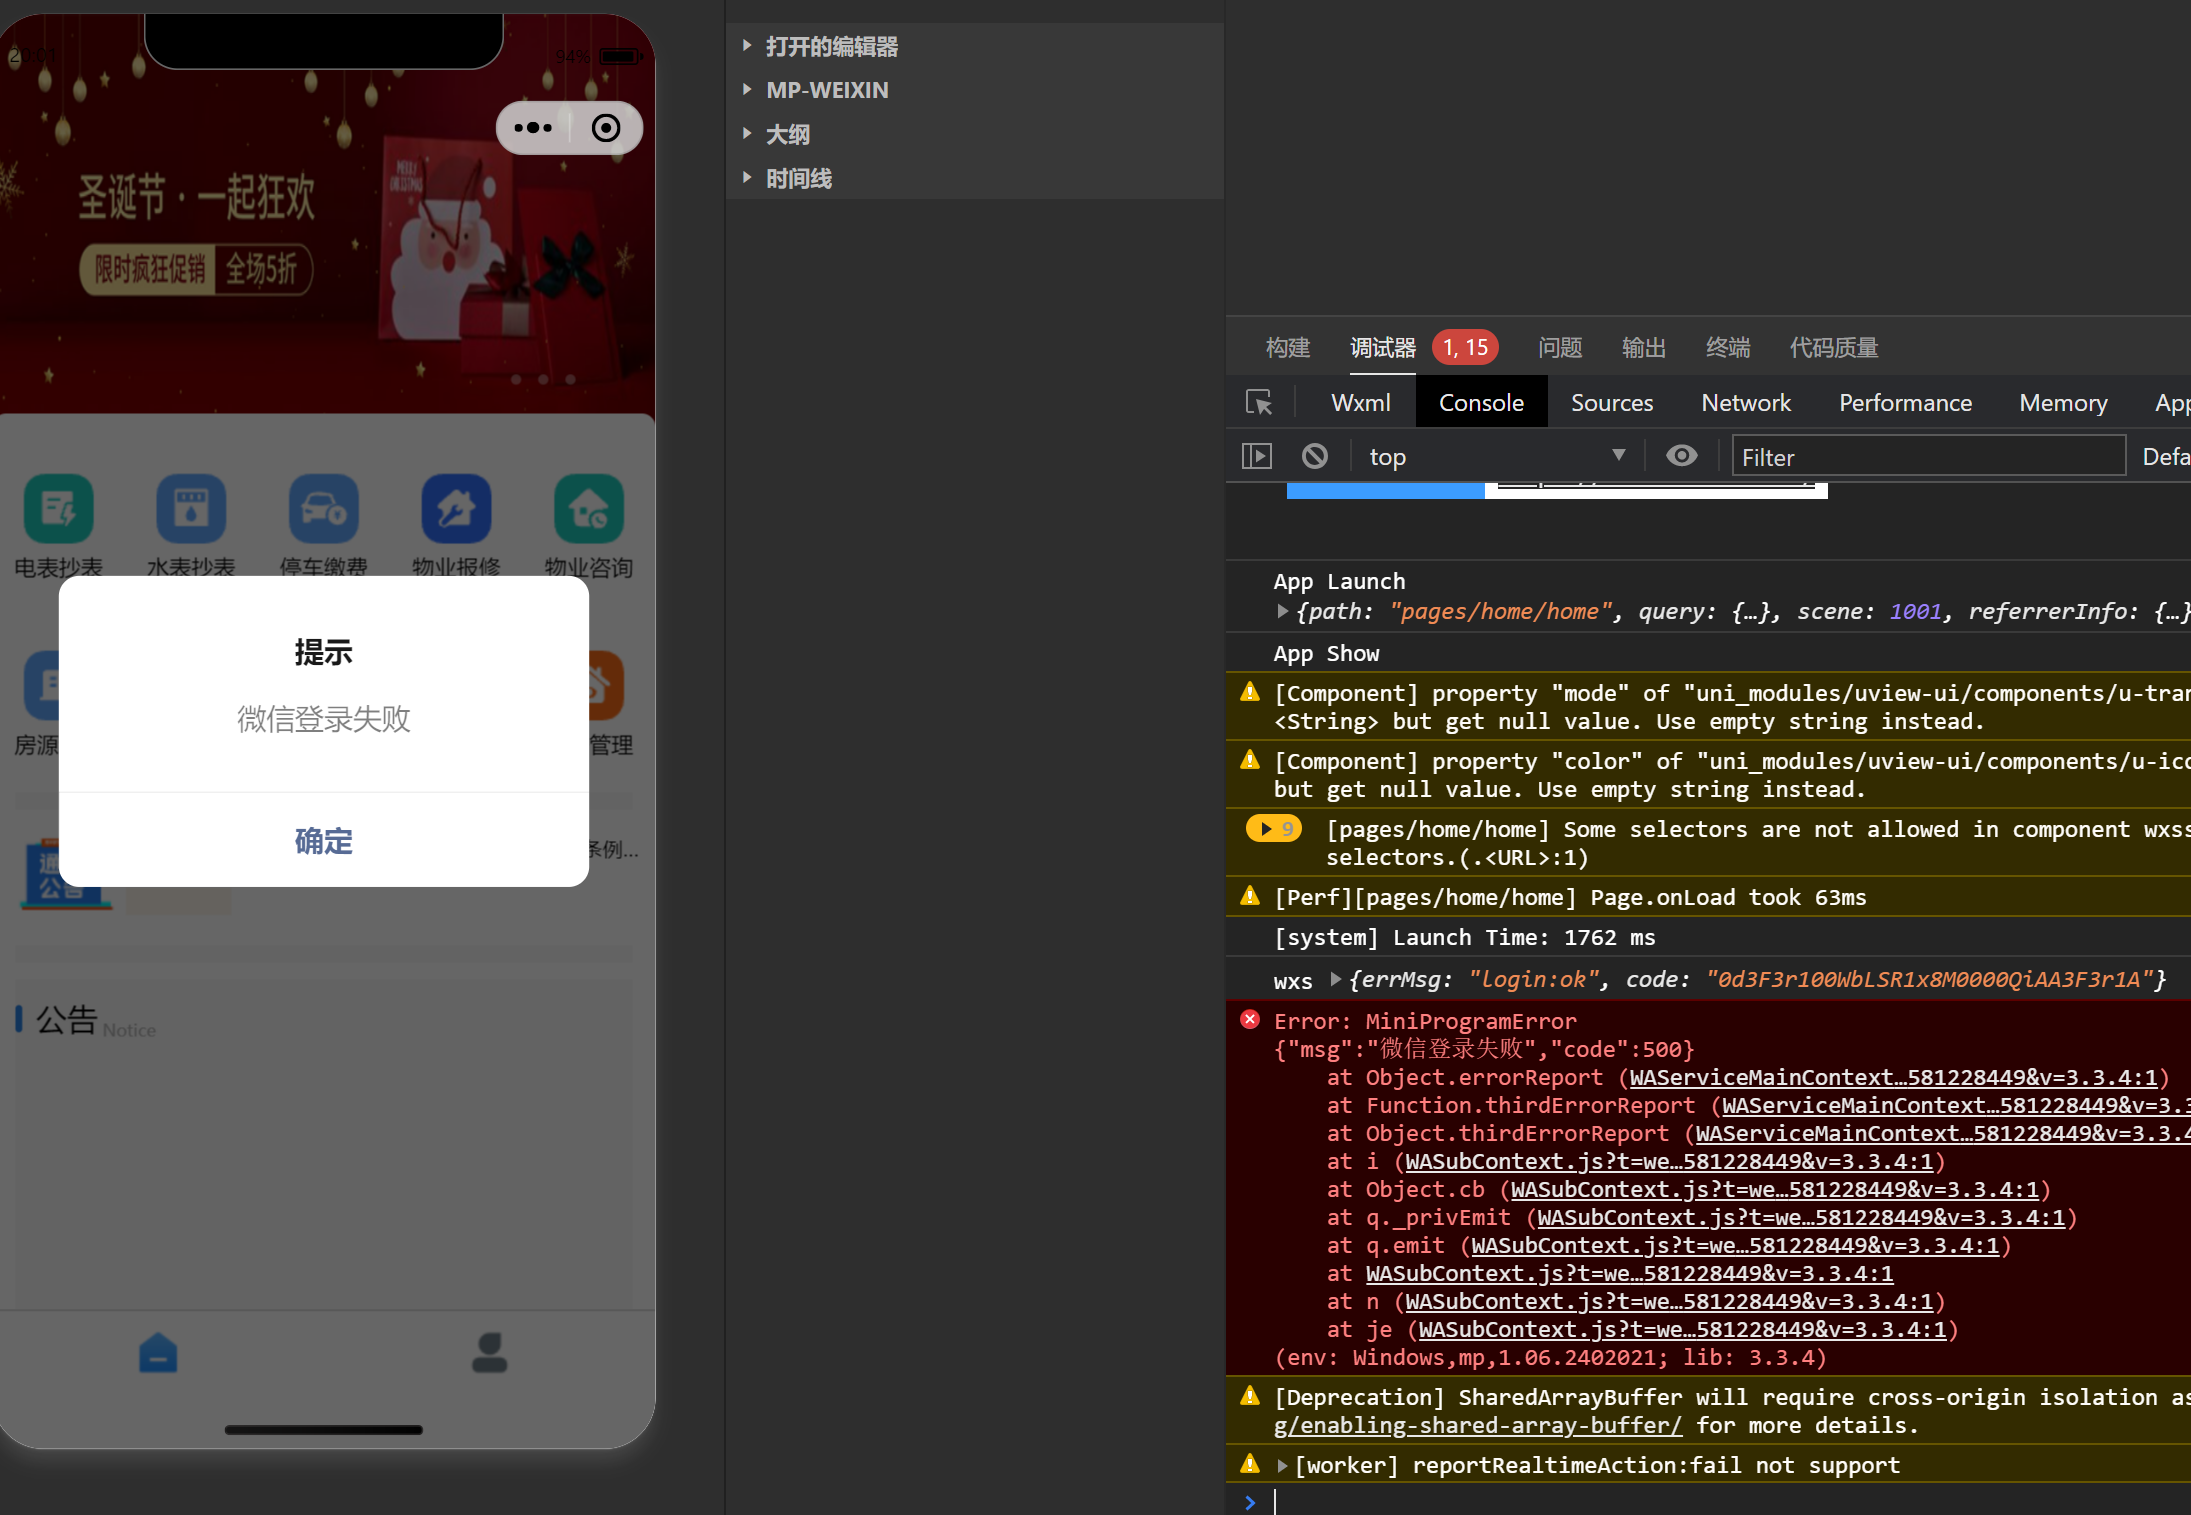The height and width of the screenshot is (1515, 2191).
Task: Expand the App Launch path object
Action: pos(1282,611)
